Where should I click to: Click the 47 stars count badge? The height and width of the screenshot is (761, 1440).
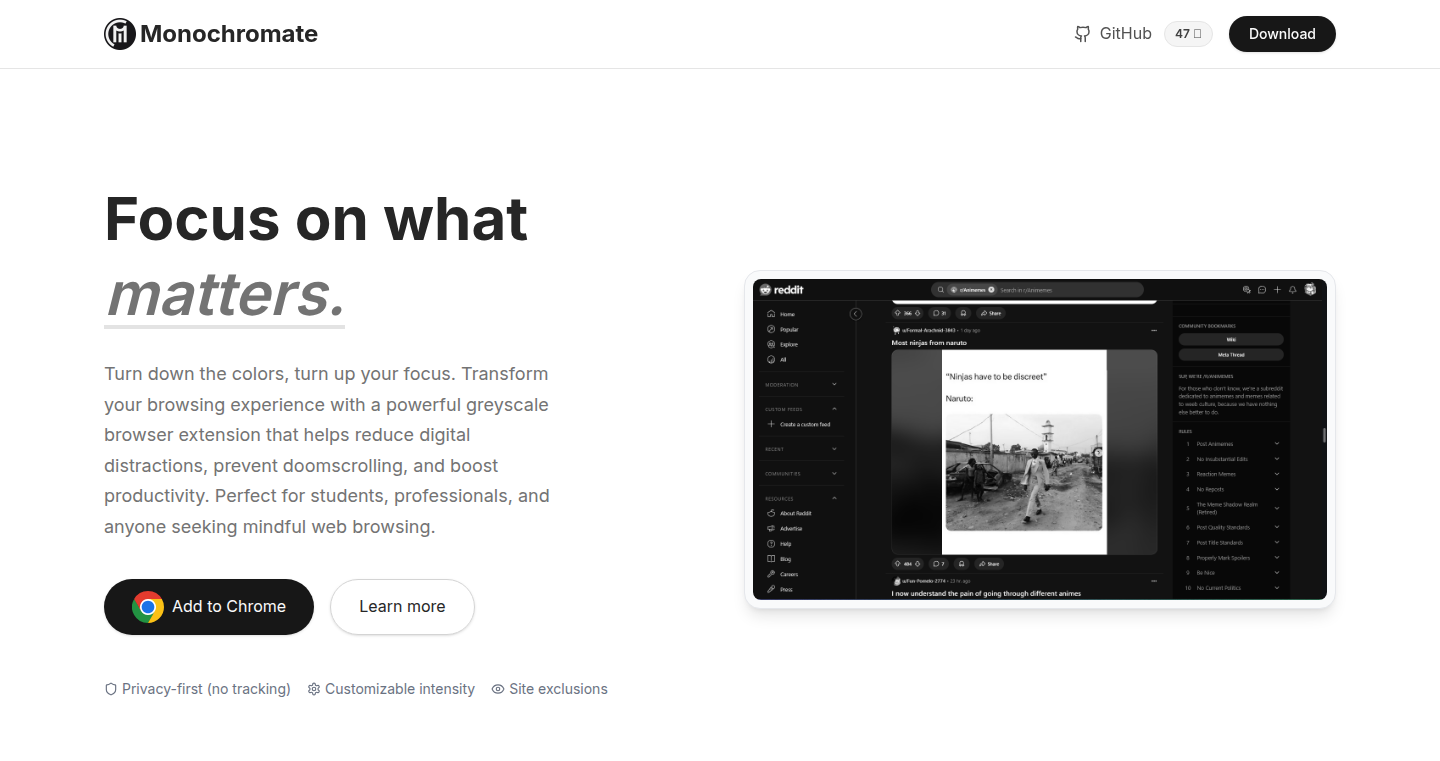(x=1188, y=34)
